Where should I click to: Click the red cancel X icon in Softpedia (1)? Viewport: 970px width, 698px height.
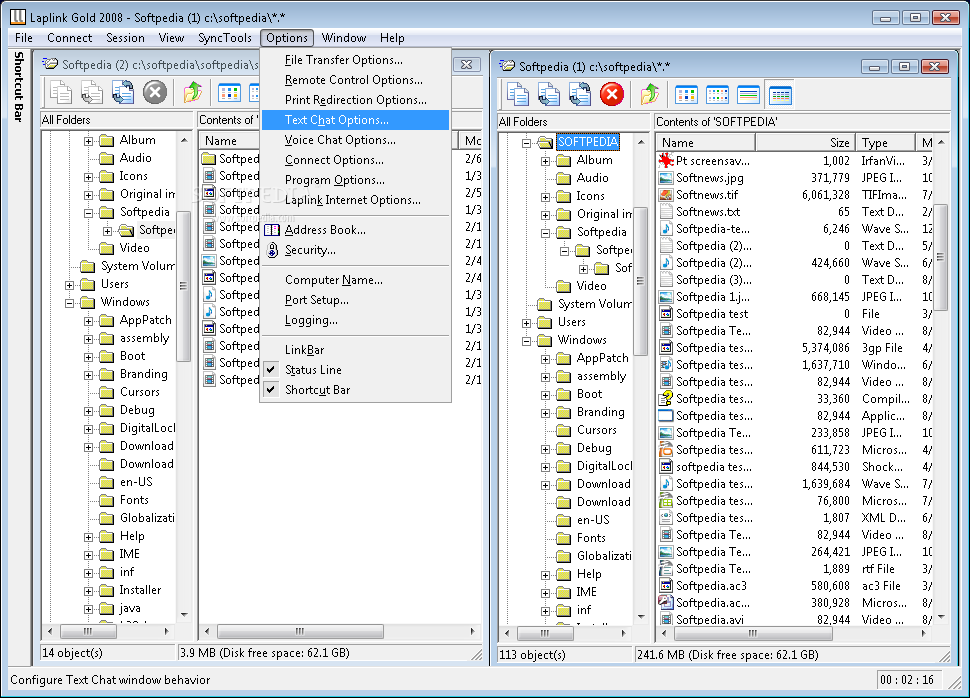click(x=612, y=95)
